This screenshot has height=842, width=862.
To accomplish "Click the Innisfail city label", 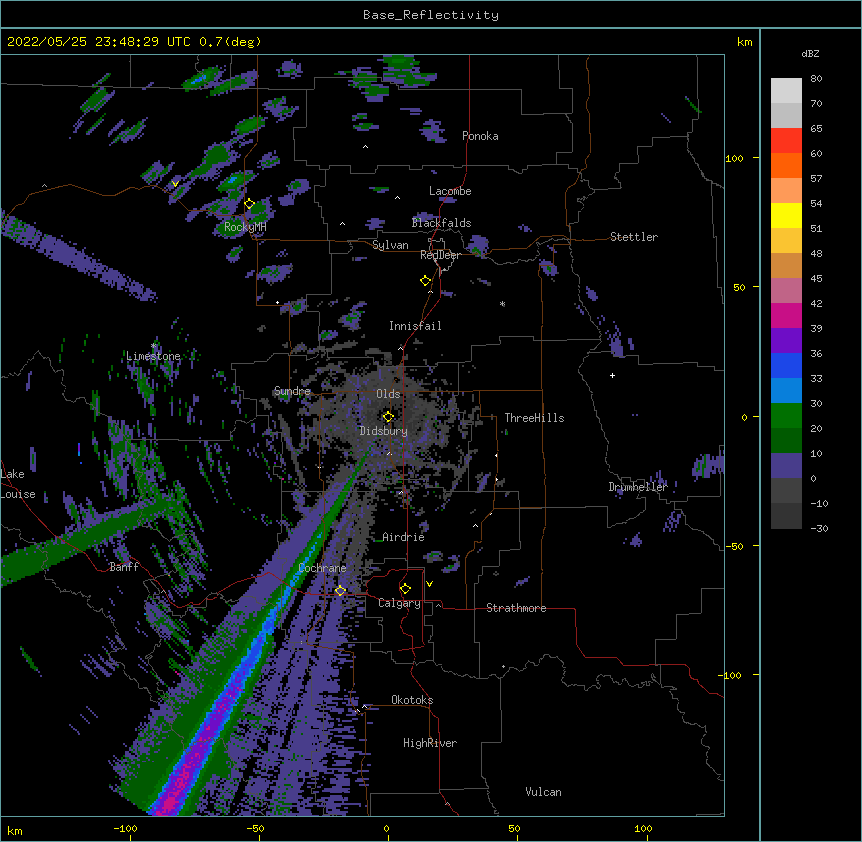I will coord(415,326).
